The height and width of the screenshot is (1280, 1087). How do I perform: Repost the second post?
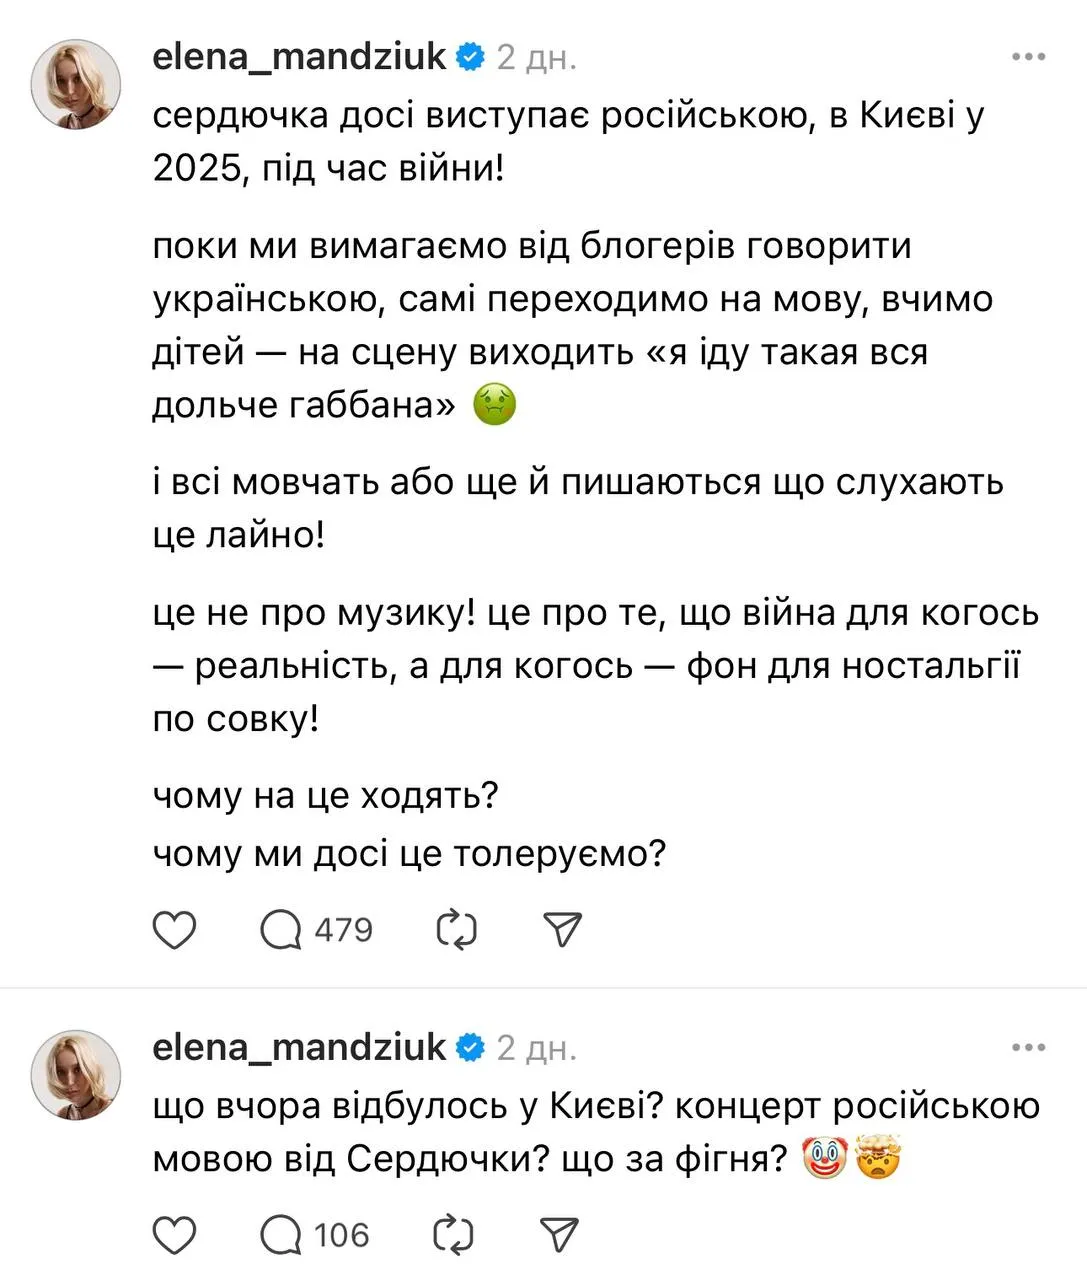click(x=459, y=1233)
